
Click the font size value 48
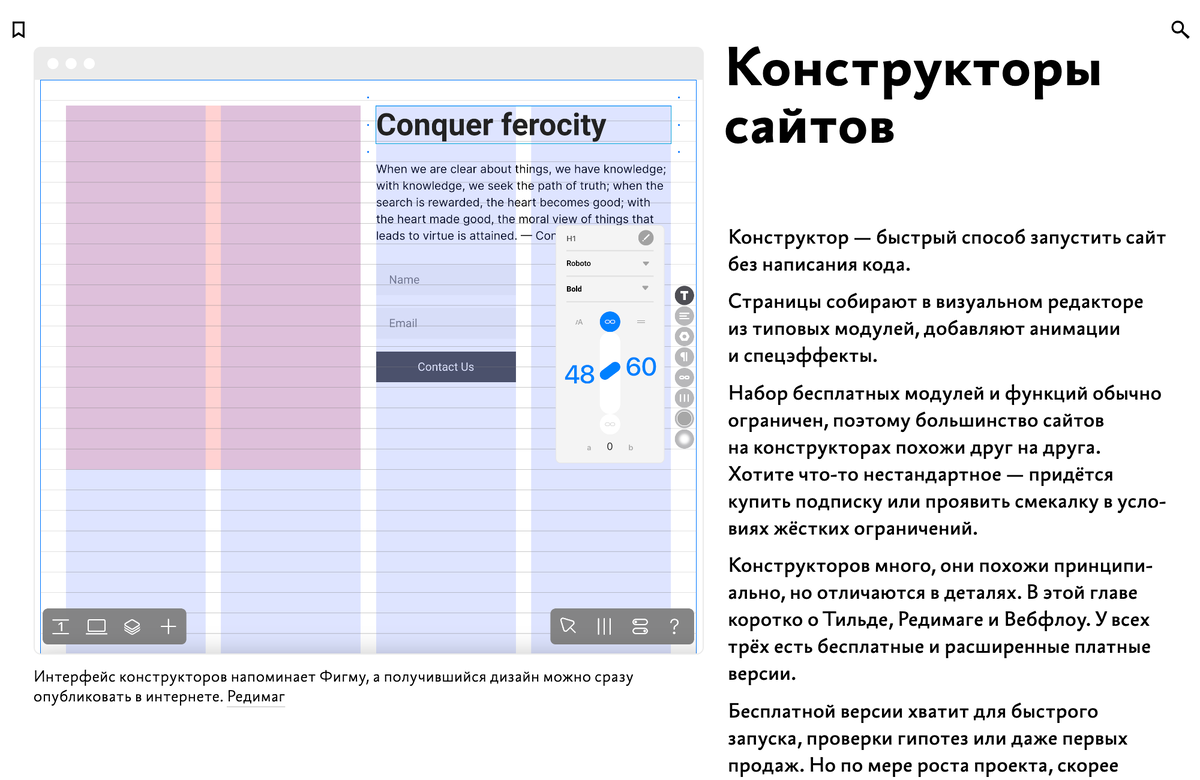(x=580, y=375)
